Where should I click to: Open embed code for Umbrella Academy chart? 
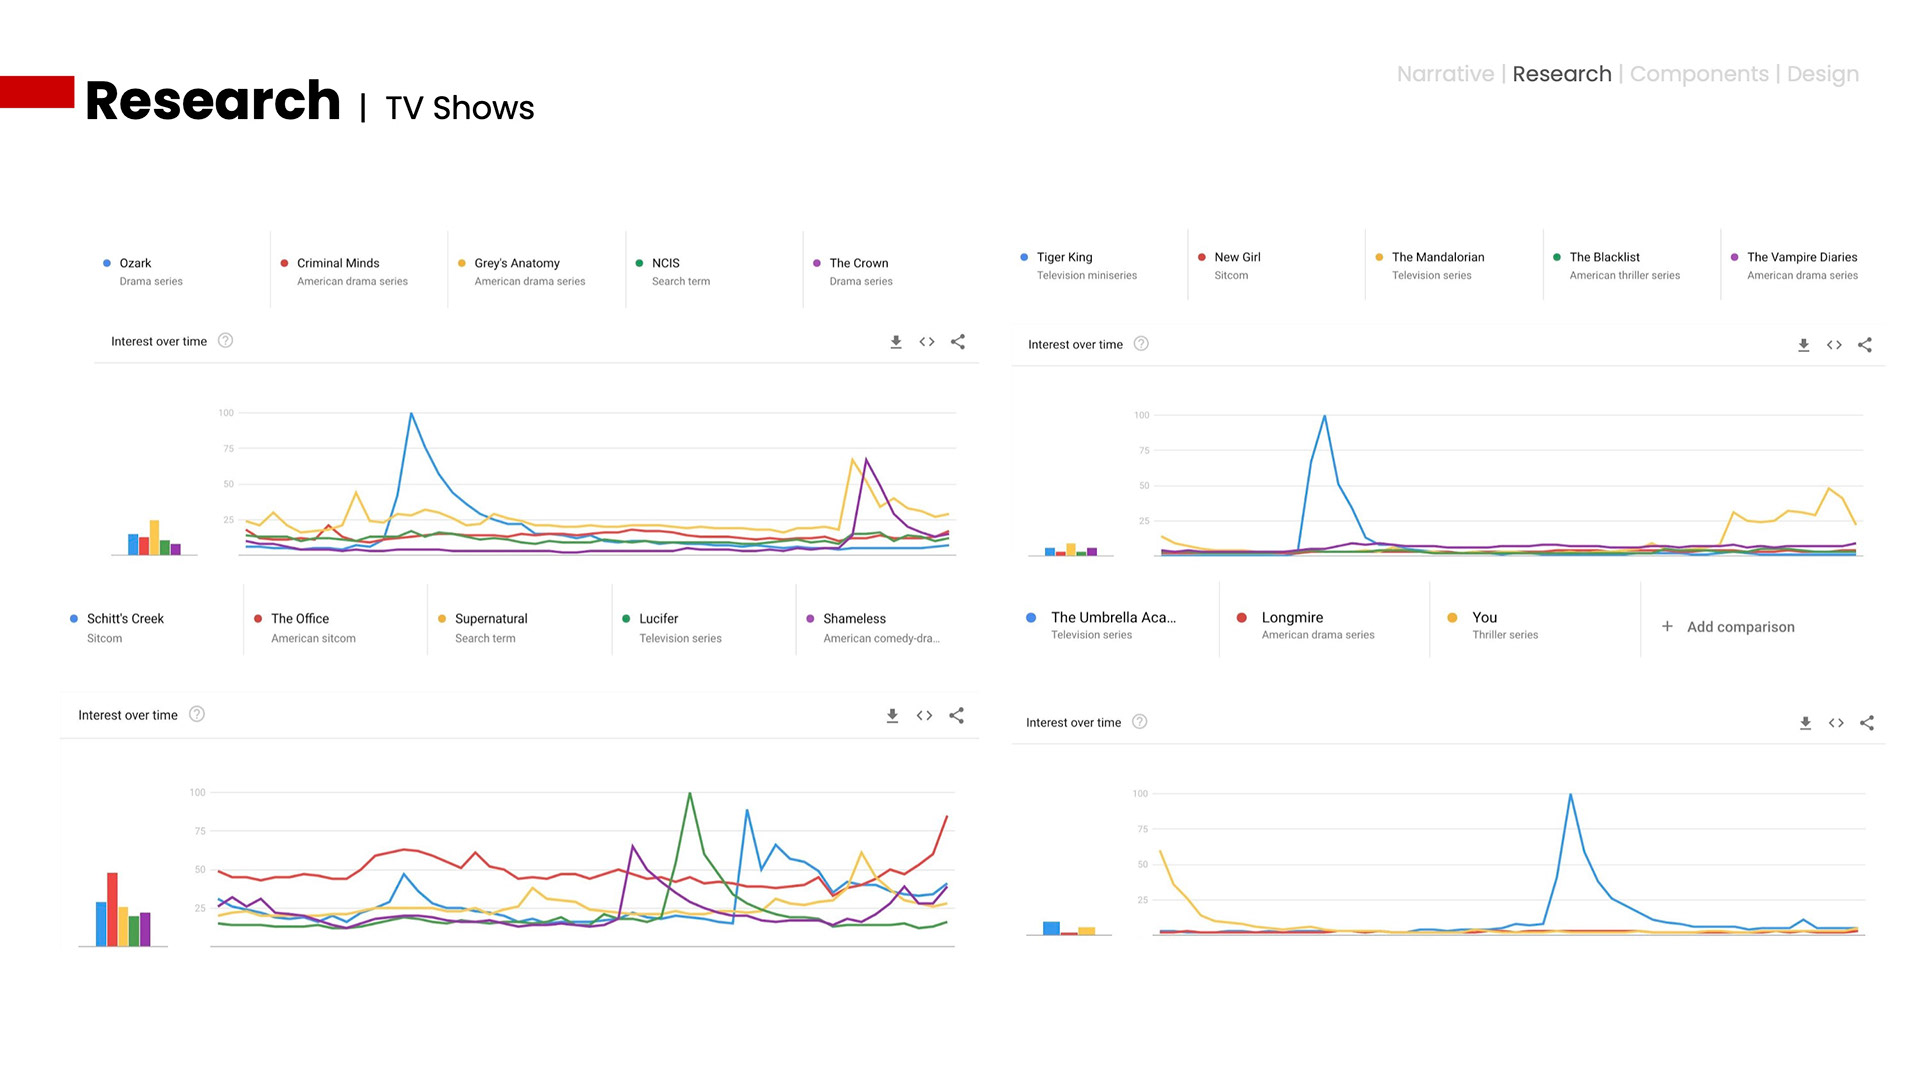point(1836,723)
